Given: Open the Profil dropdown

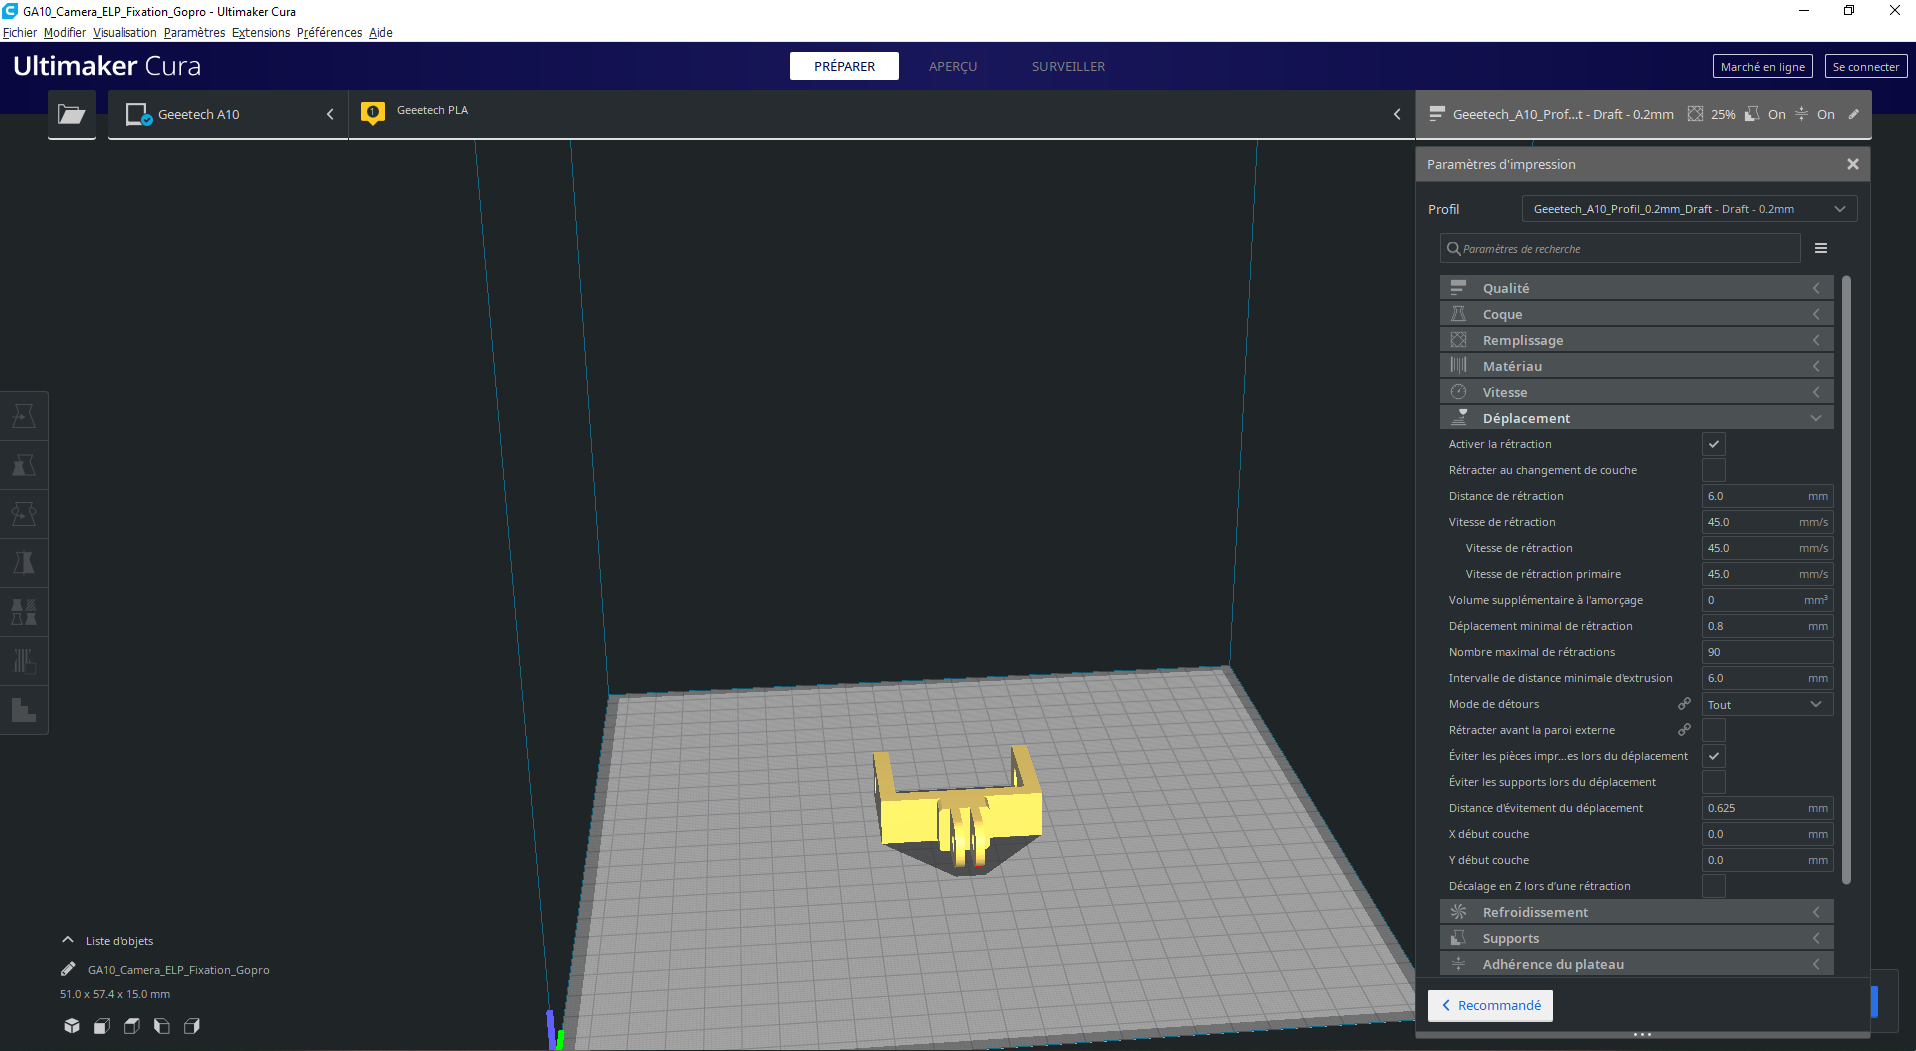Looking at the screenshot, I should [1689, 209].
